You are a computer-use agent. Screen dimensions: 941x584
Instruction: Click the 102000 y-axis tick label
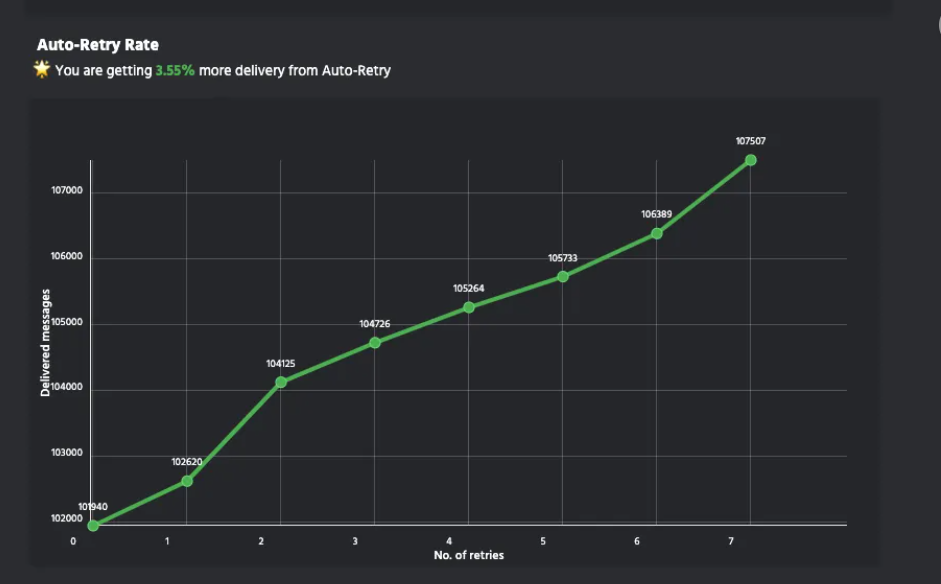[x=68, y=520]
